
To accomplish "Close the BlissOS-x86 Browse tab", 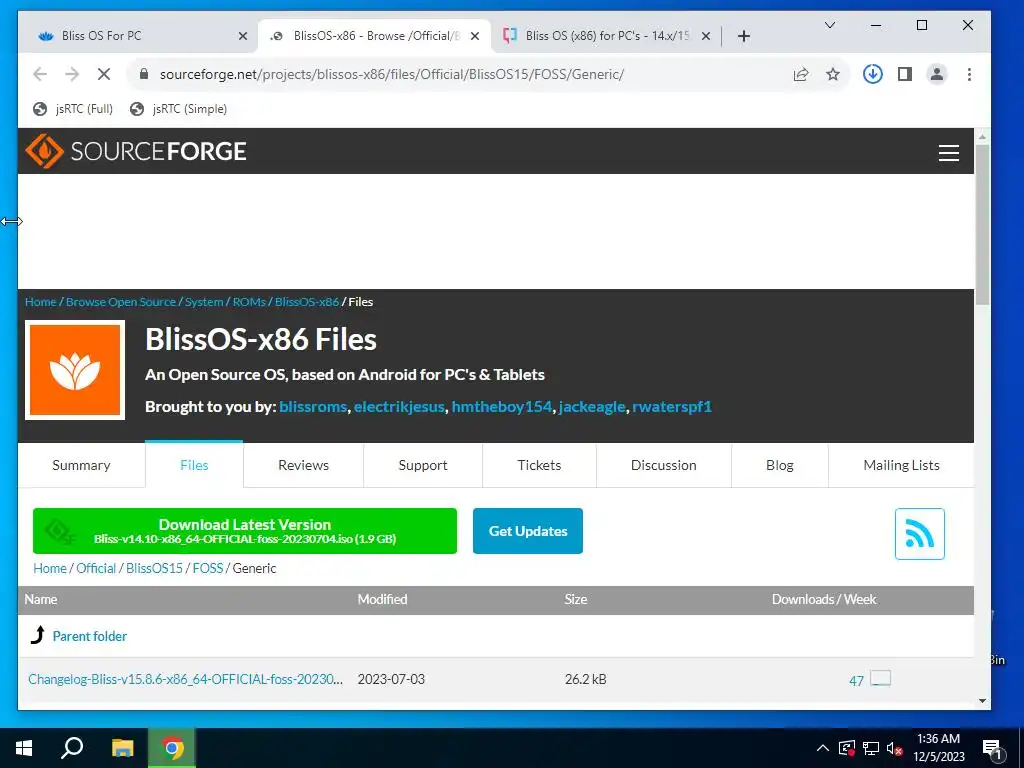I will point(475,36).
